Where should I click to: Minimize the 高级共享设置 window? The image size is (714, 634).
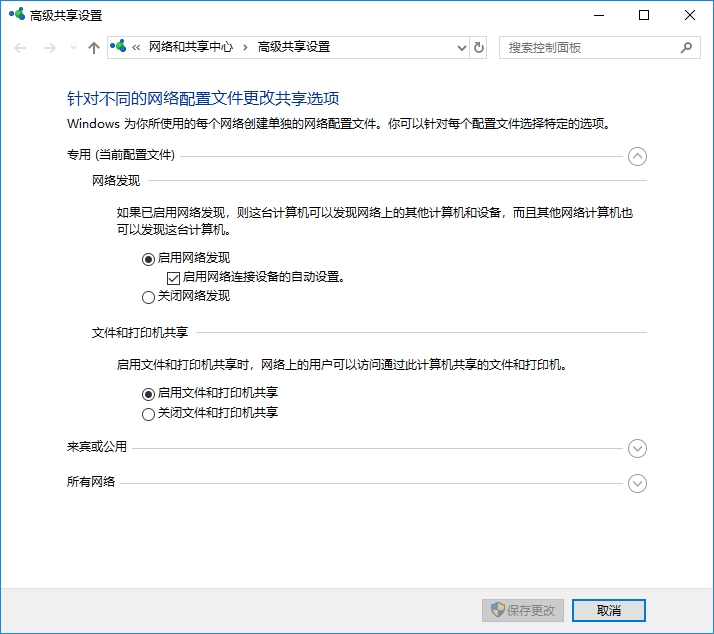point(599,15)
